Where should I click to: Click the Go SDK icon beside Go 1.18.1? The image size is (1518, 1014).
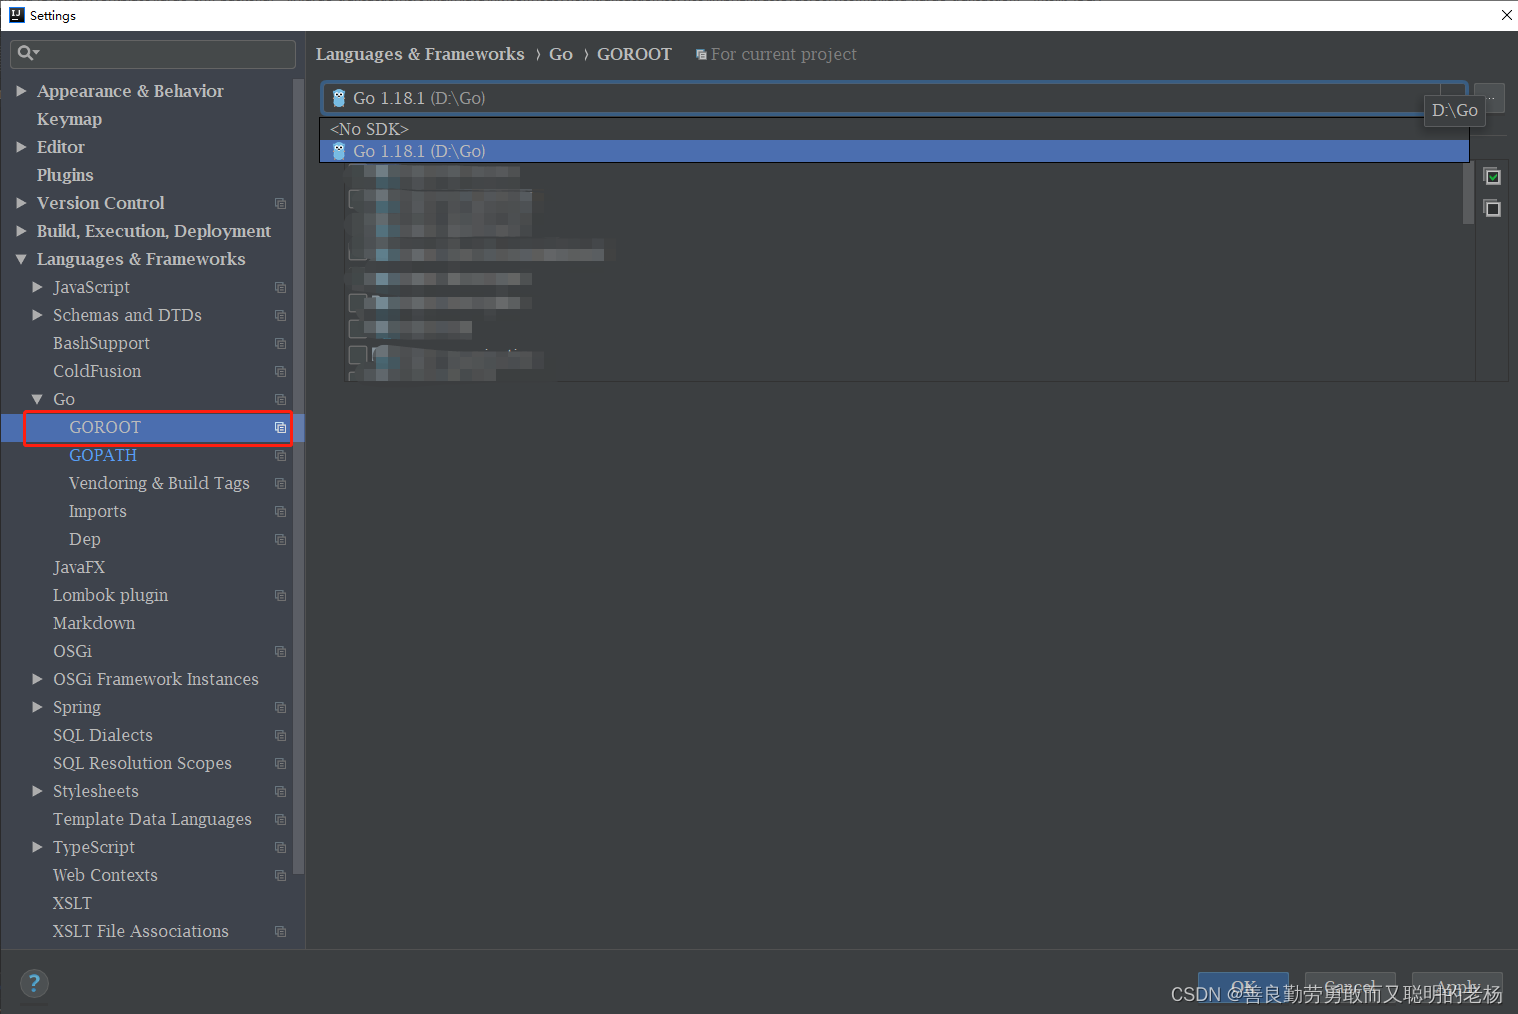338,98
